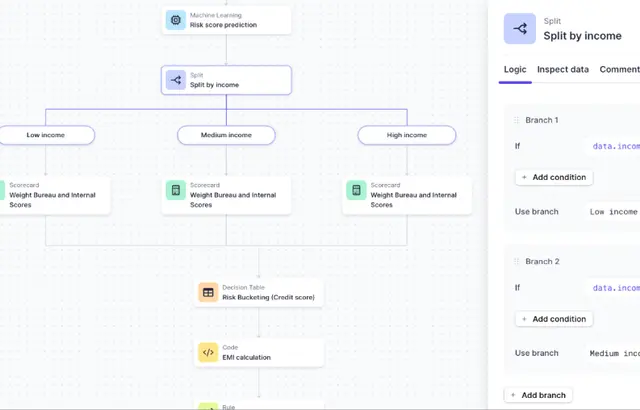Click Branch 1 If condition data.income field
This screenshot has height=410, width=640.
click(x=613, y=146)
